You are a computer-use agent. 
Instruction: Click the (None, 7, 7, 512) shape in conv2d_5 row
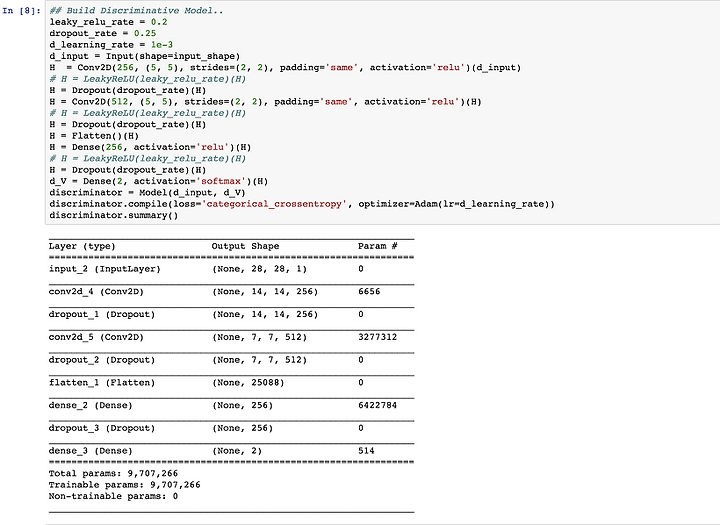259,337
